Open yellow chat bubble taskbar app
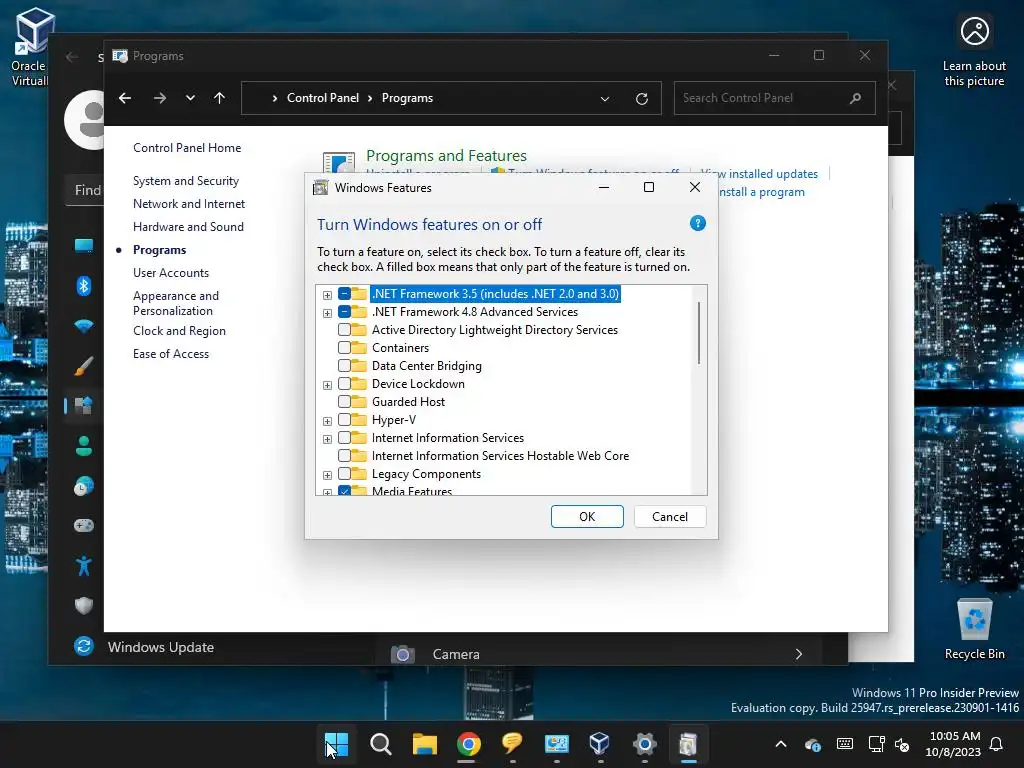Image resolution: width=1024 pixels, height=768 pixels. tap(512, 743)
